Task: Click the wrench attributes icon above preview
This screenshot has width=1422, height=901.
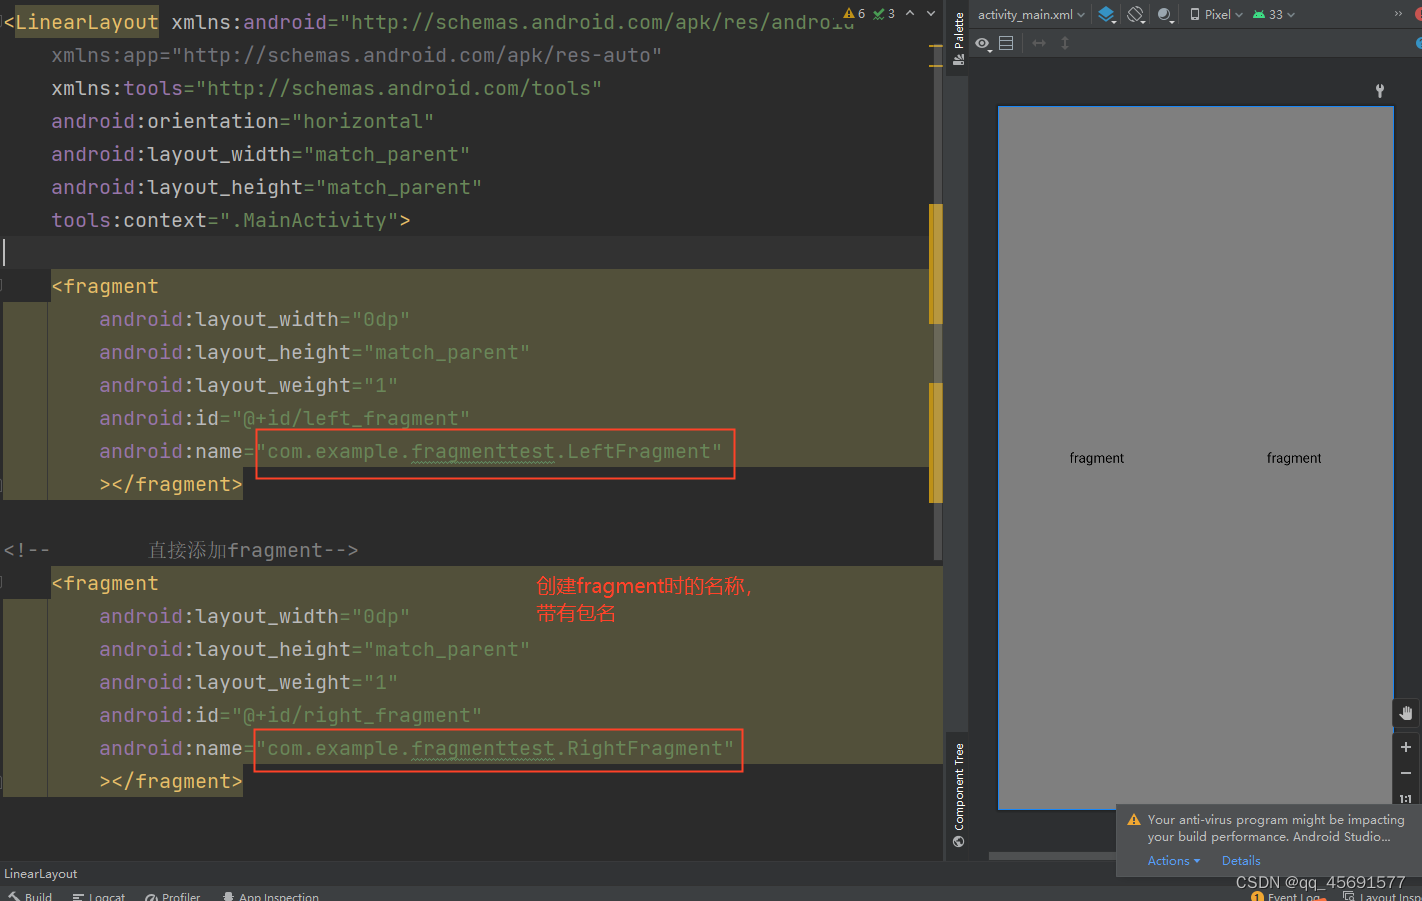Action: (x=1380, y=91)
